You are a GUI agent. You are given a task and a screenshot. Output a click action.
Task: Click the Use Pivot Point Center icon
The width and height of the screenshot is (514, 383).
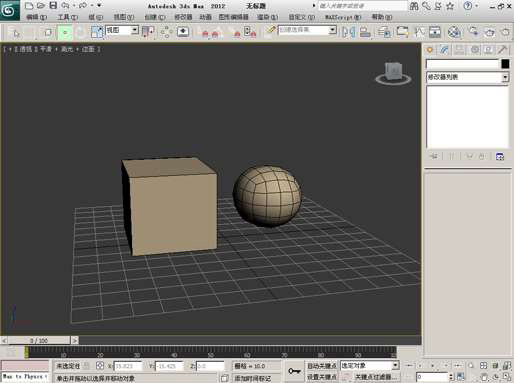148,32
